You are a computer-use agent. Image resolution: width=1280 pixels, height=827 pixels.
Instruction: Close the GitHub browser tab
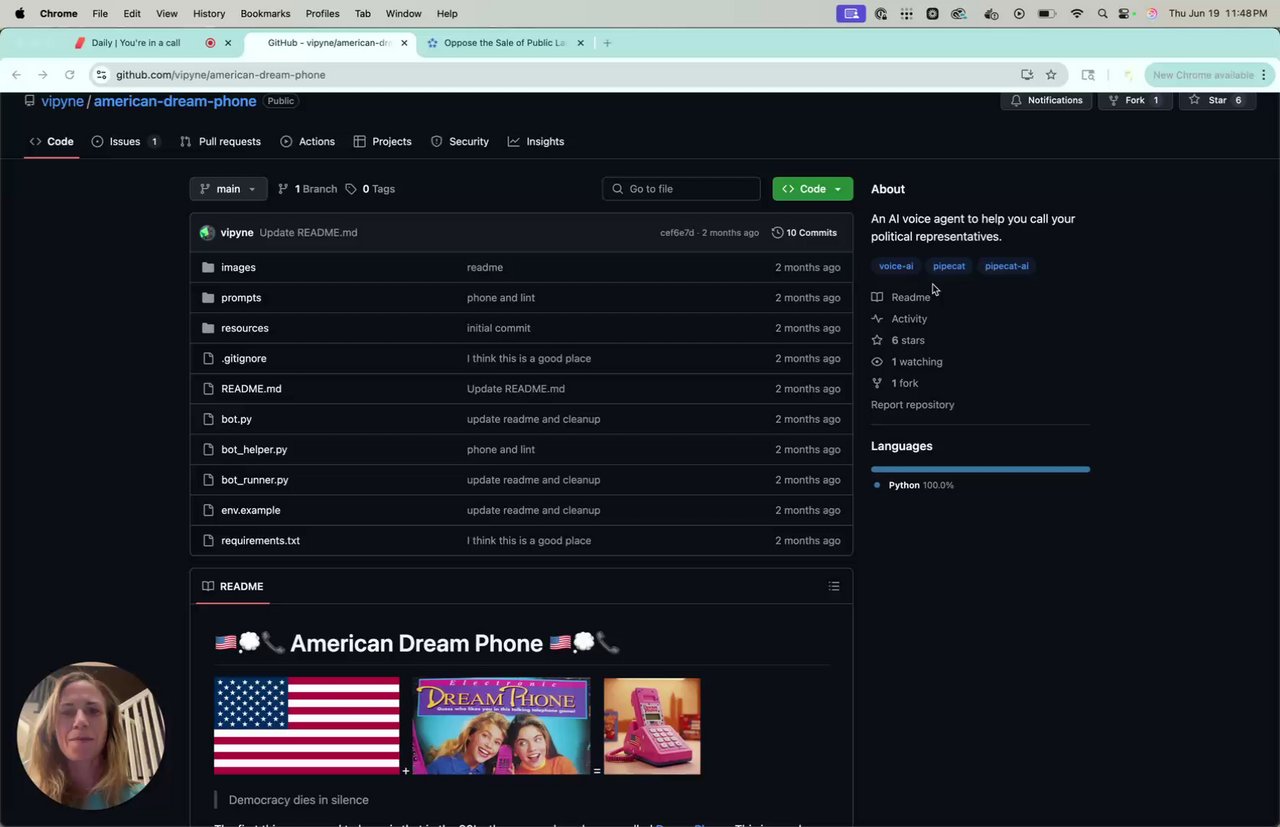point(404,43)
